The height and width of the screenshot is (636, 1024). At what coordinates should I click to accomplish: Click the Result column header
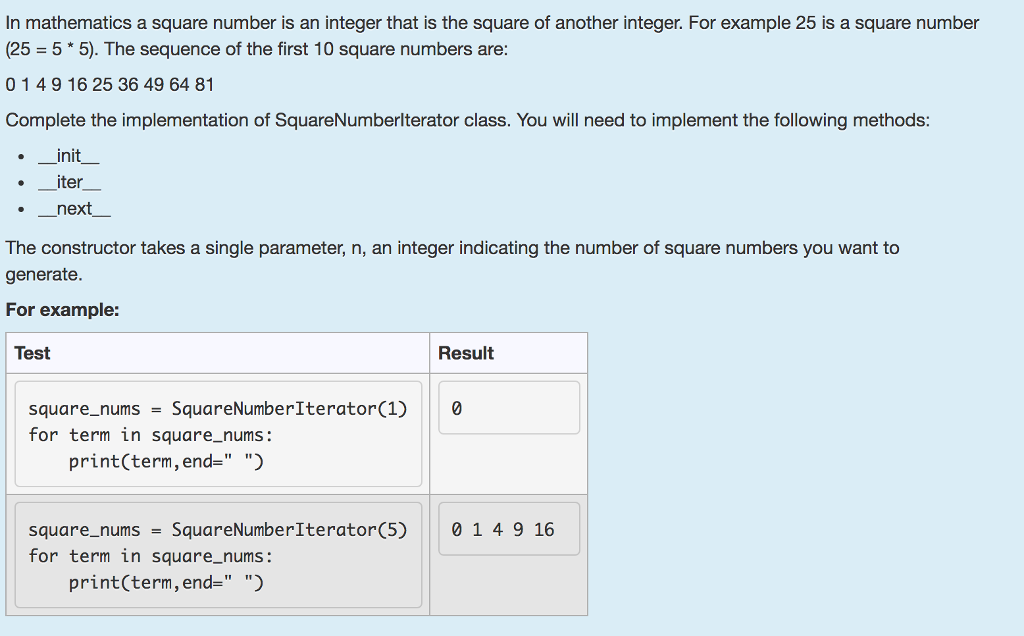click(x=466, y=353)
